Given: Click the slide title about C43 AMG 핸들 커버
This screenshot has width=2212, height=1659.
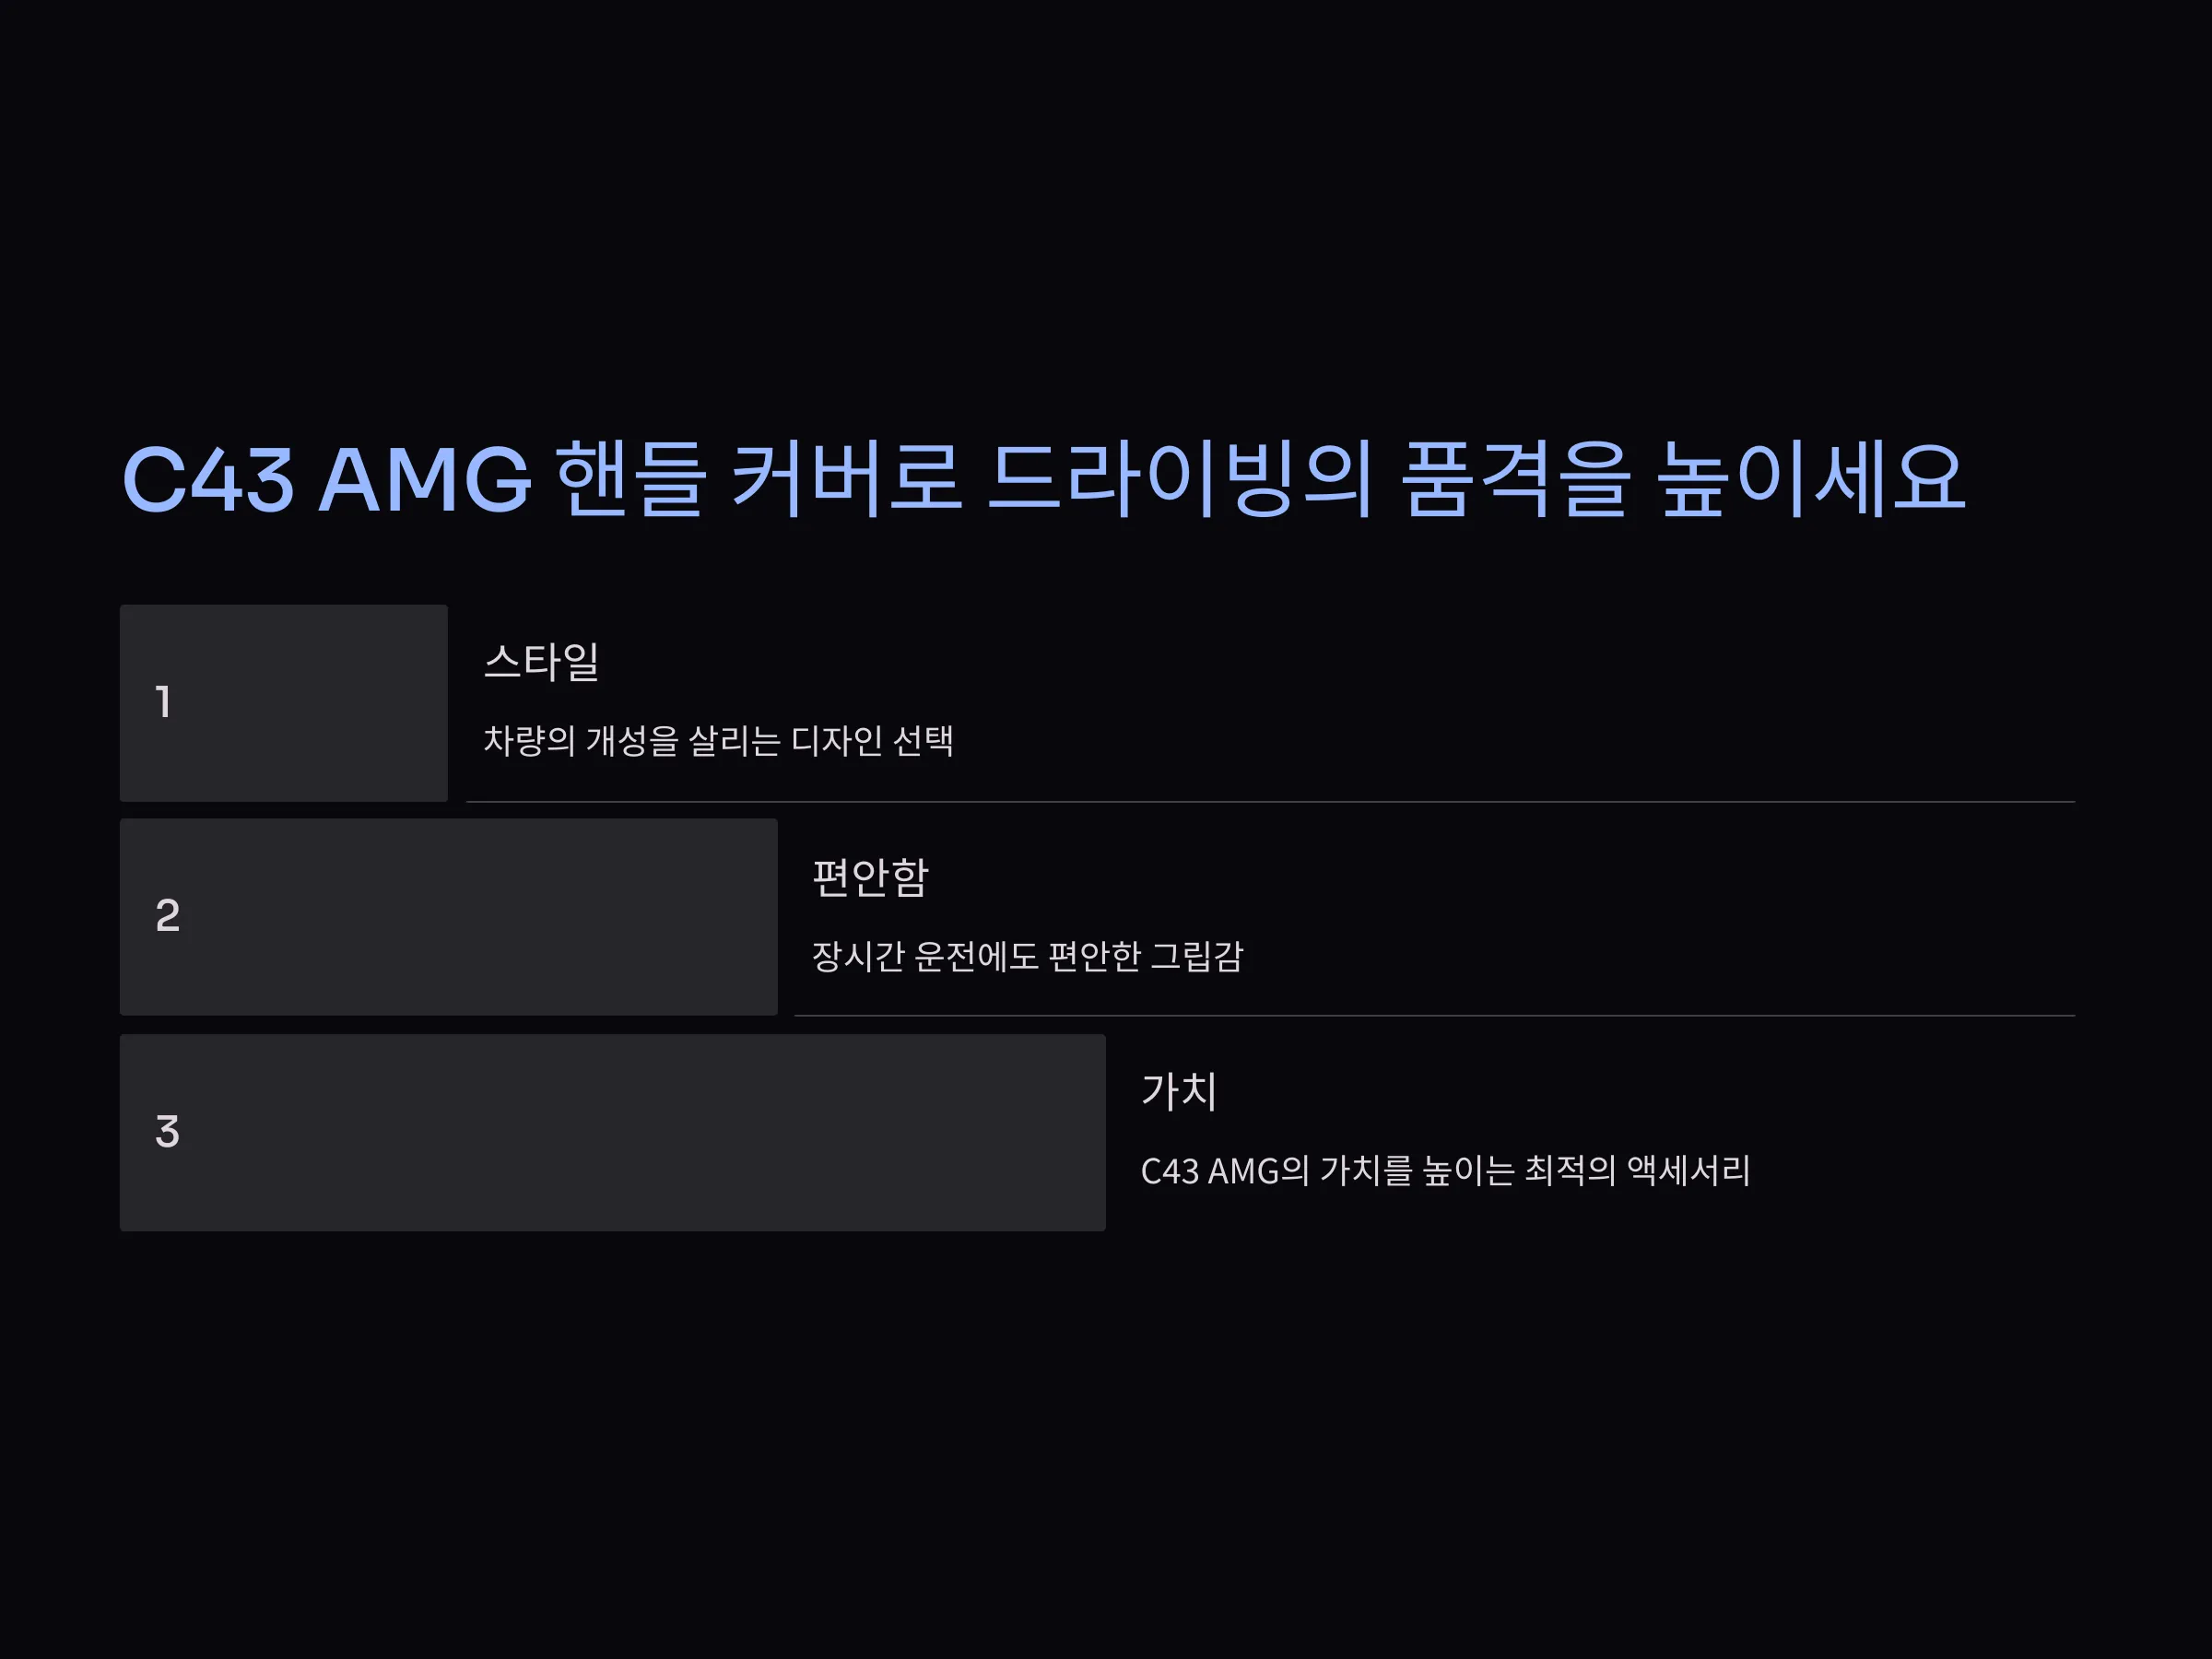Looking at the screenshot, I should pos(1043,480).
